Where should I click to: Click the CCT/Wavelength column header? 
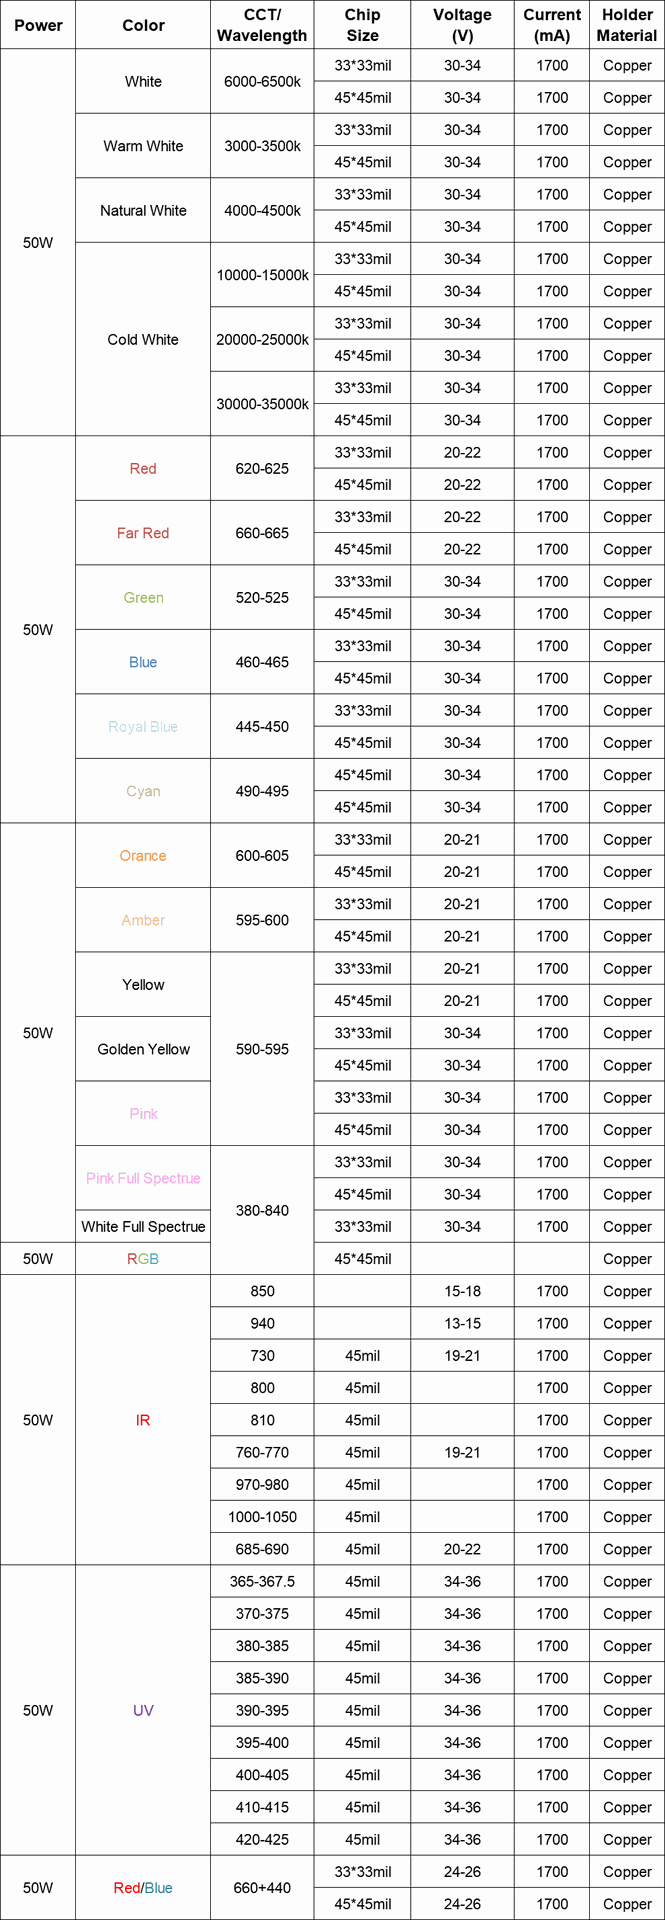(x=262, y=25)
